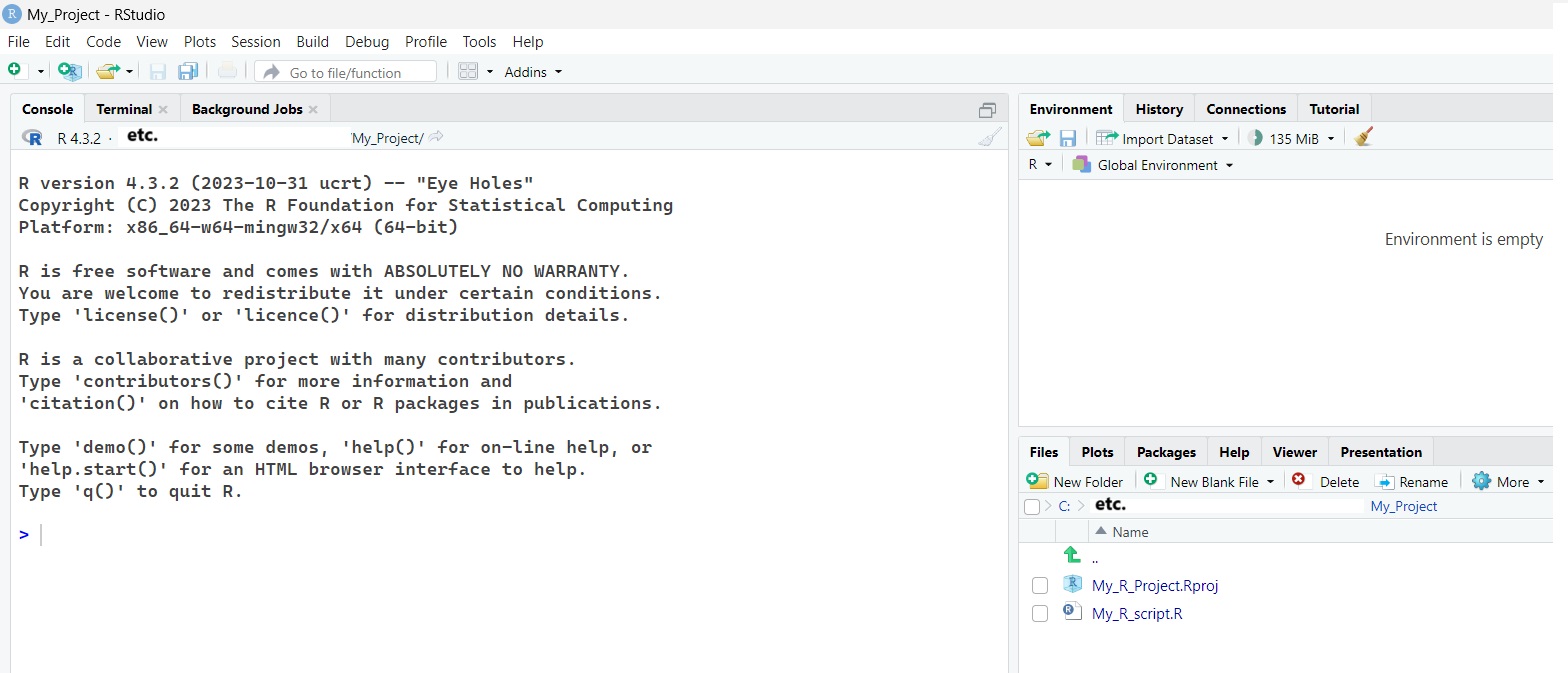Viewport: 1568px width, 673px height.
Task: Switch to the Terminal tab
Action: [x=124, y=109]
